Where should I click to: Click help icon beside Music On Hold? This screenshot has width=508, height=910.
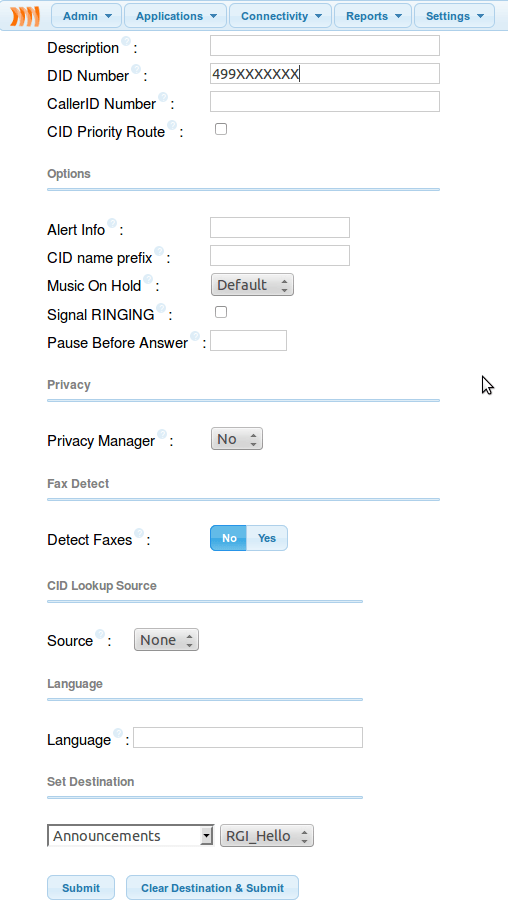(148, 279)
